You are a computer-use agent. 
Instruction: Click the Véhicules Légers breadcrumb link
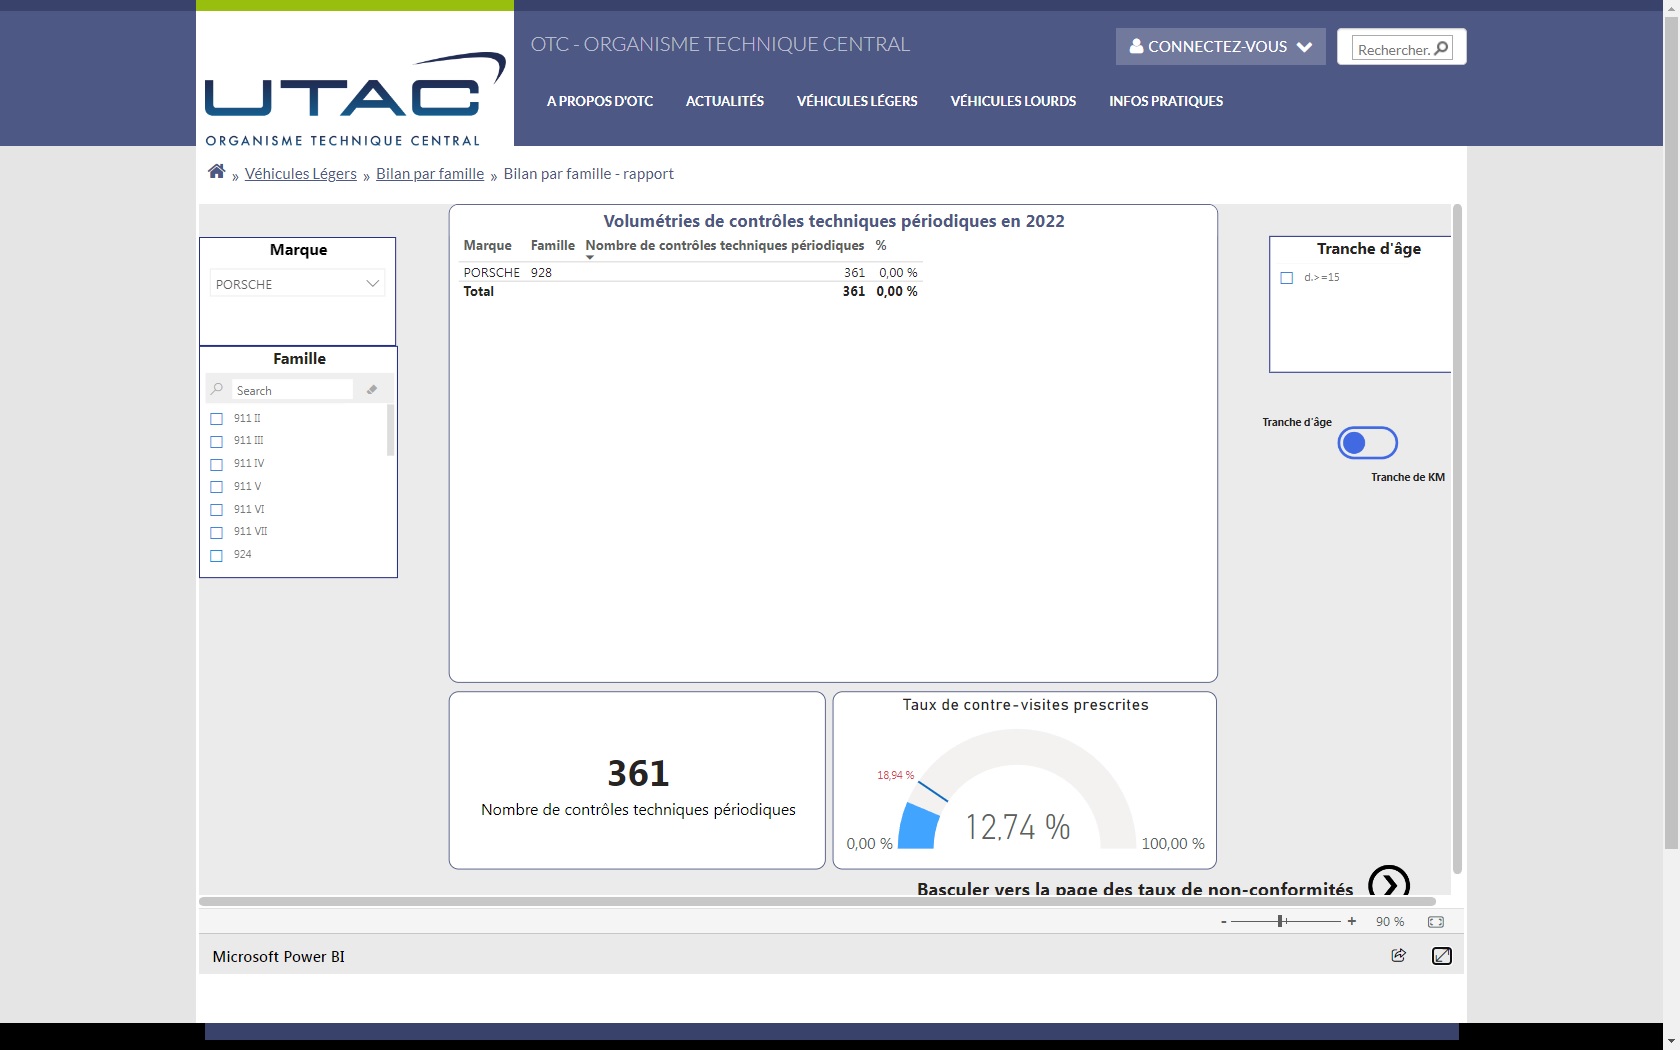click(x=301, y=174)
